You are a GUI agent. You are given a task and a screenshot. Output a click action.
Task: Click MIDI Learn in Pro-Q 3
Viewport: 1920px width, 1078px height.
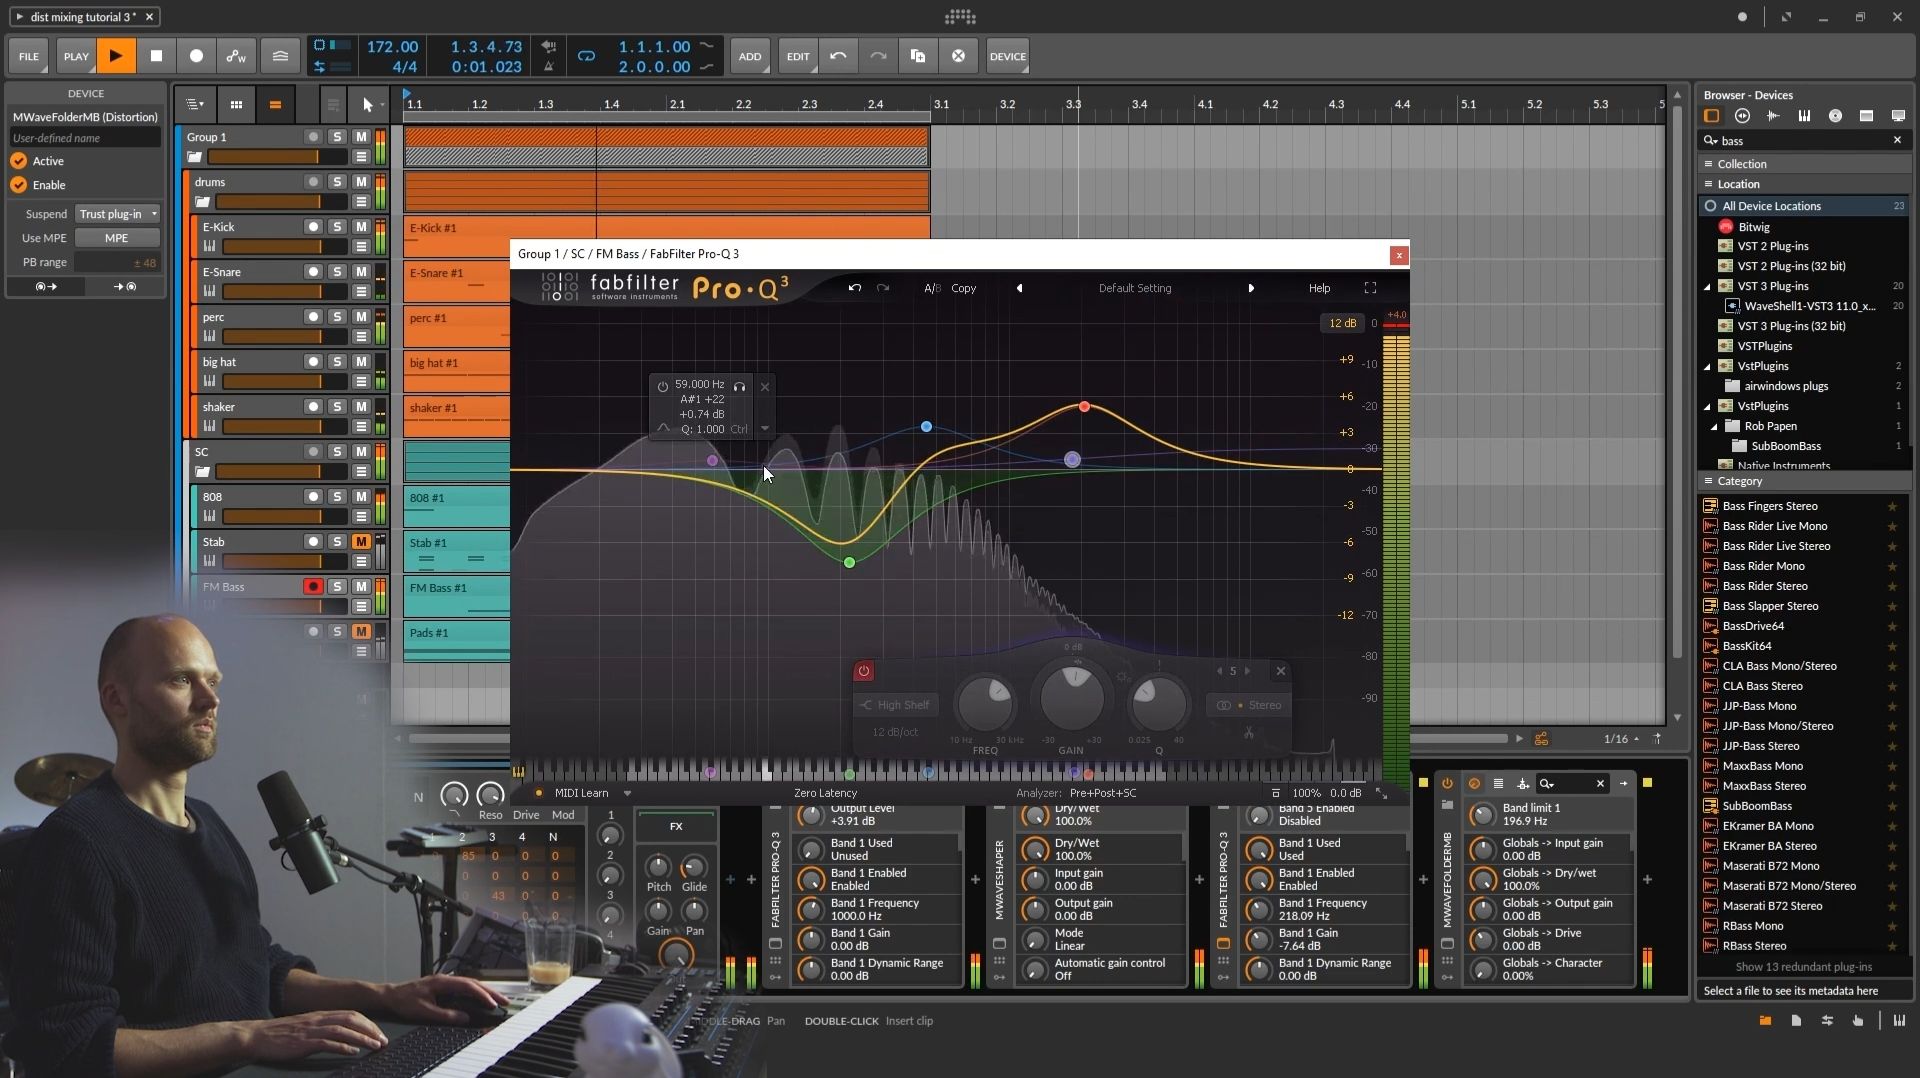(x=581, y=793)
